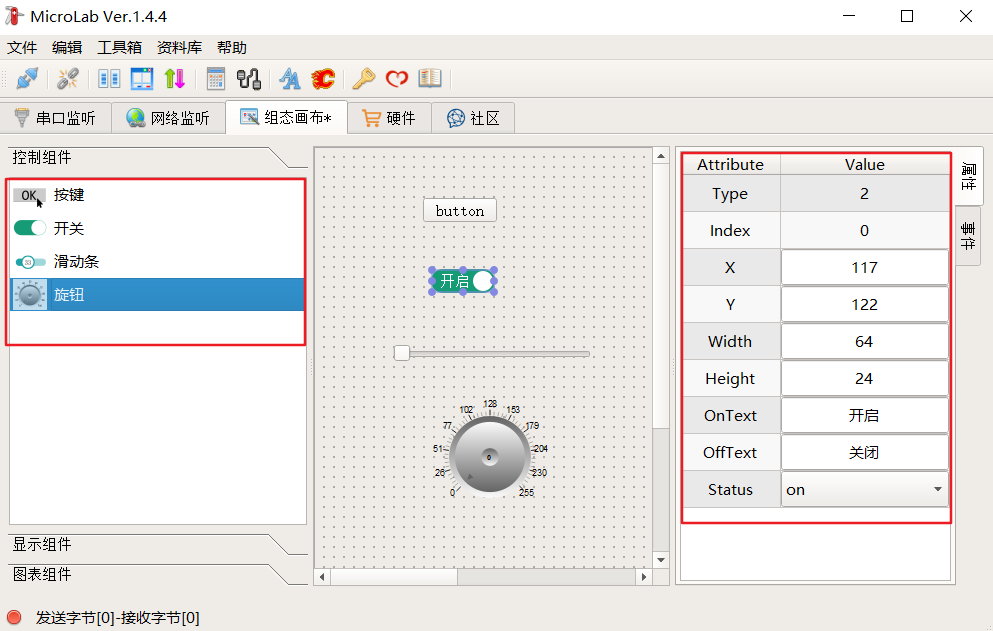Click the X value field in the attribute table

pos(864,267)
